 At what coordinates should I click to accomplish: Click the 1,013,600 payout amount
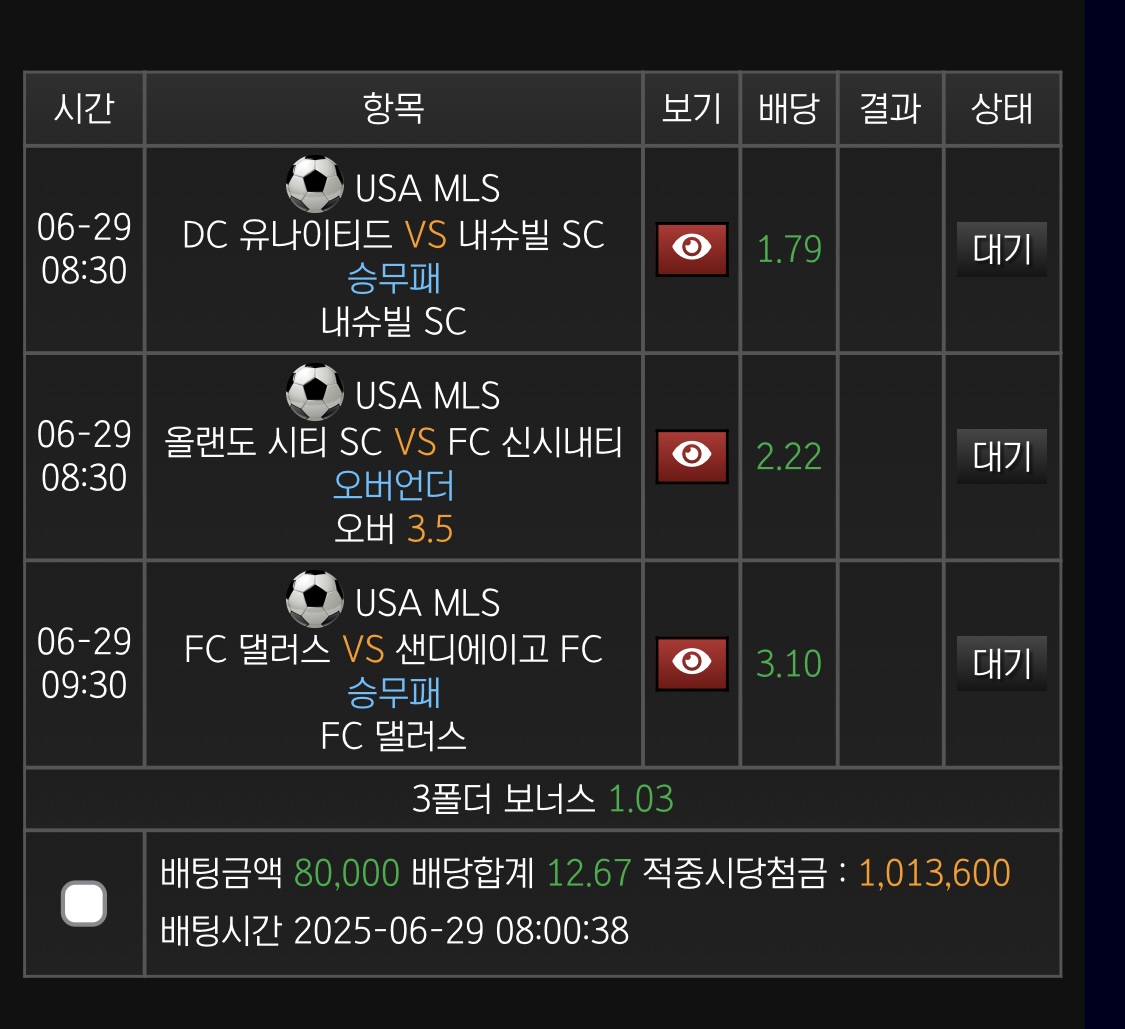click(x=934, y=873)
